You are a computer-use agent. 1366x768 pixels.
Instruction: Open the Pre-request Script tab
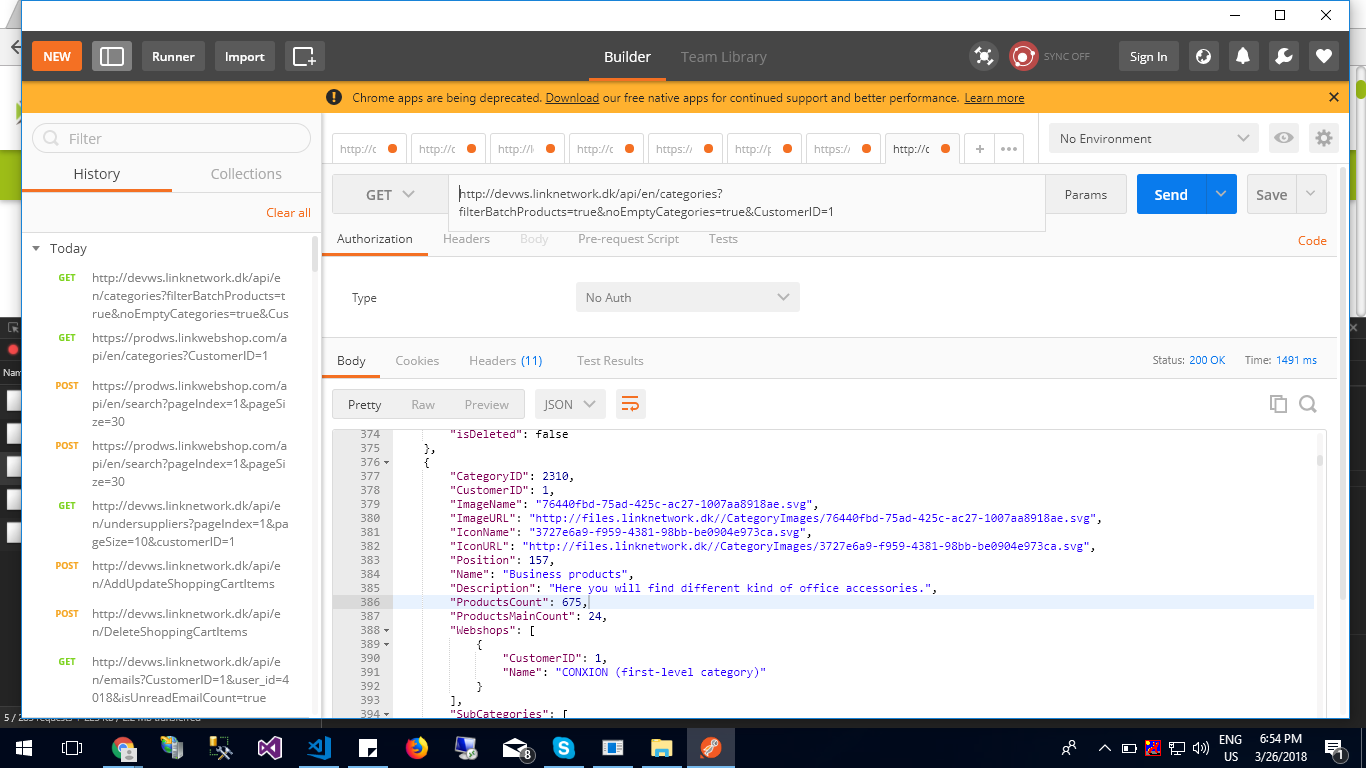click(x=628, y=239)
